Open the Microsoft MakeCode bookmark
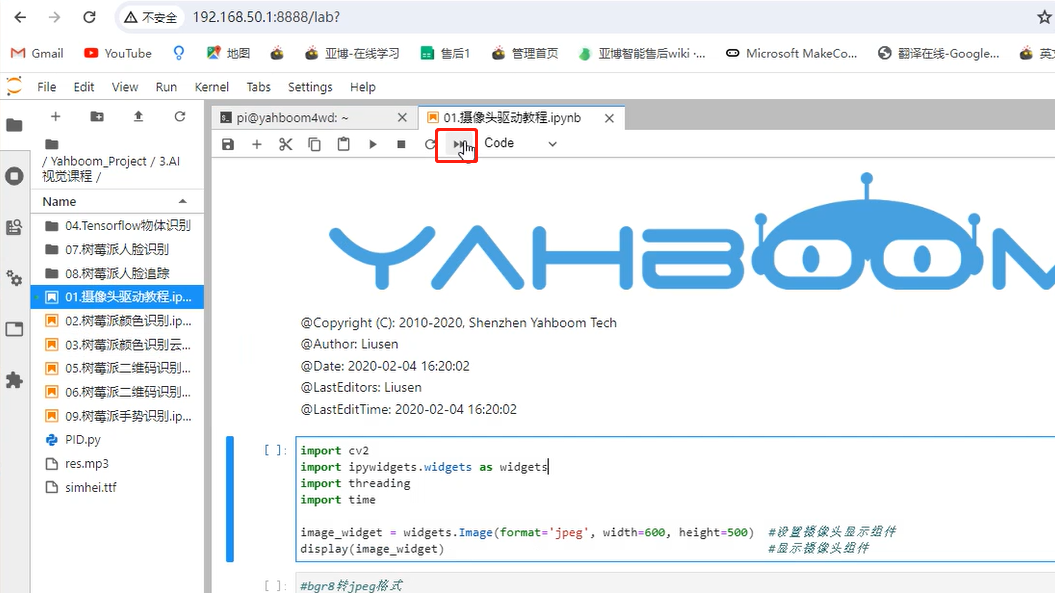This screenshot has width=1055, height=593. [791, 53]
